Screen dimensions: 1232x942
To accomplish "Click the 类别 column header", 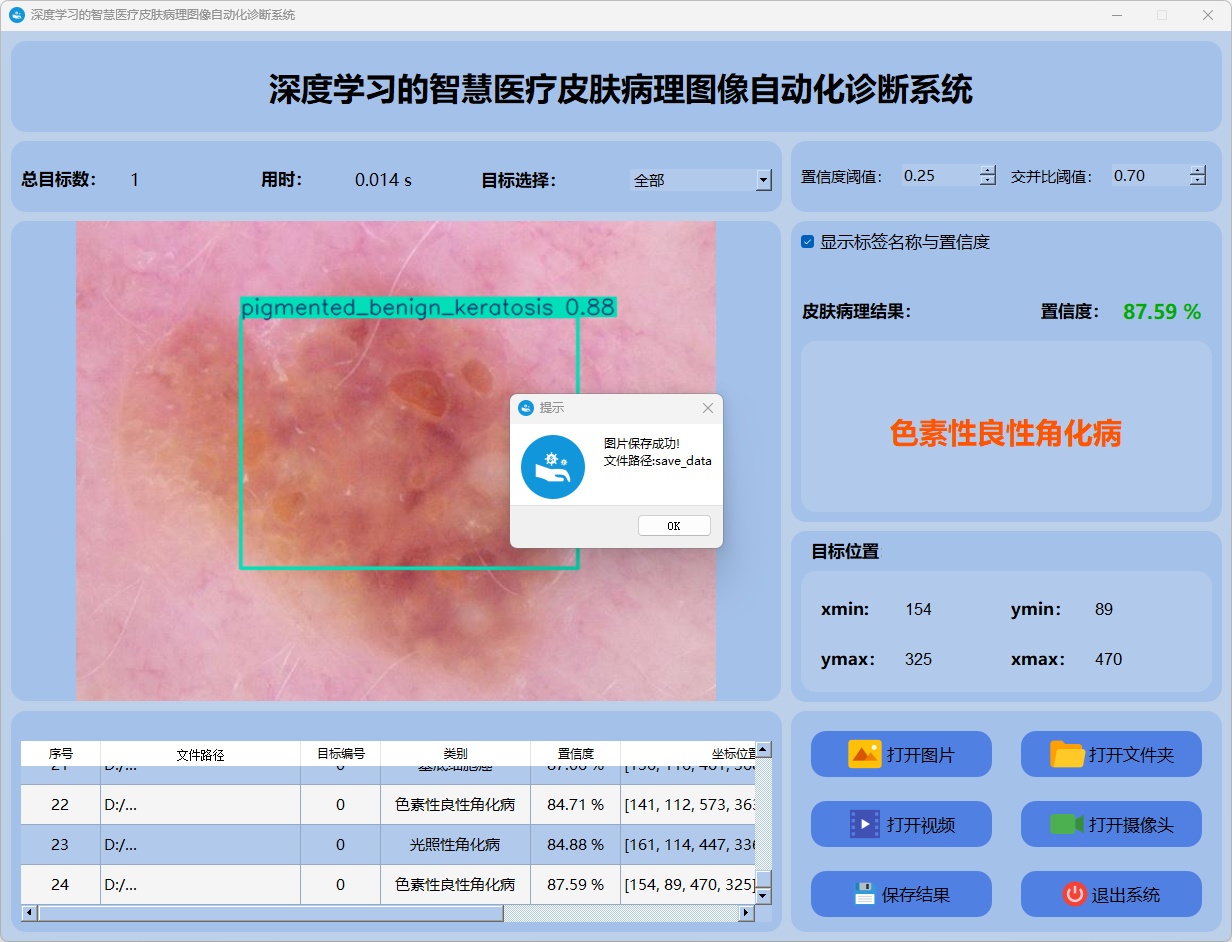I will tap(456, 754).
